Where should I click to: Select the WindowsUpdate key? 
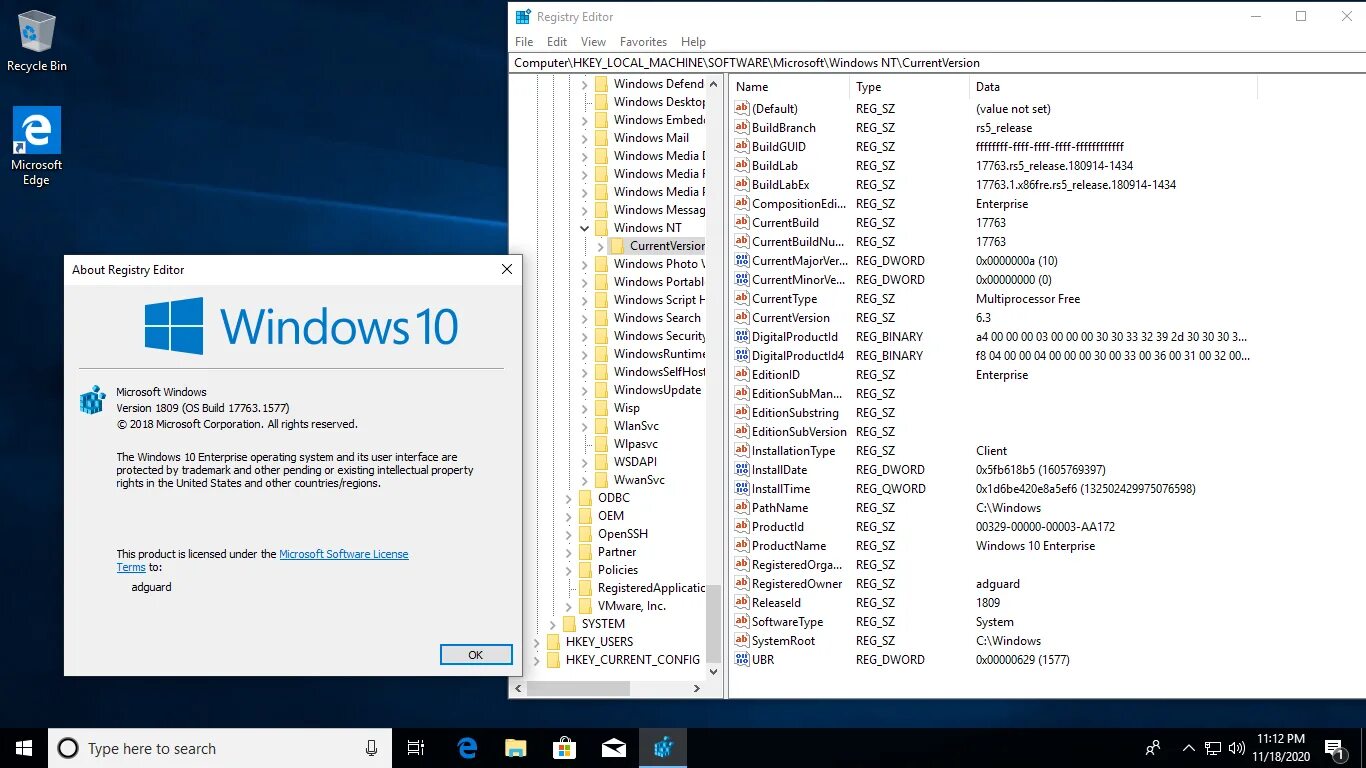coord(657,390)
